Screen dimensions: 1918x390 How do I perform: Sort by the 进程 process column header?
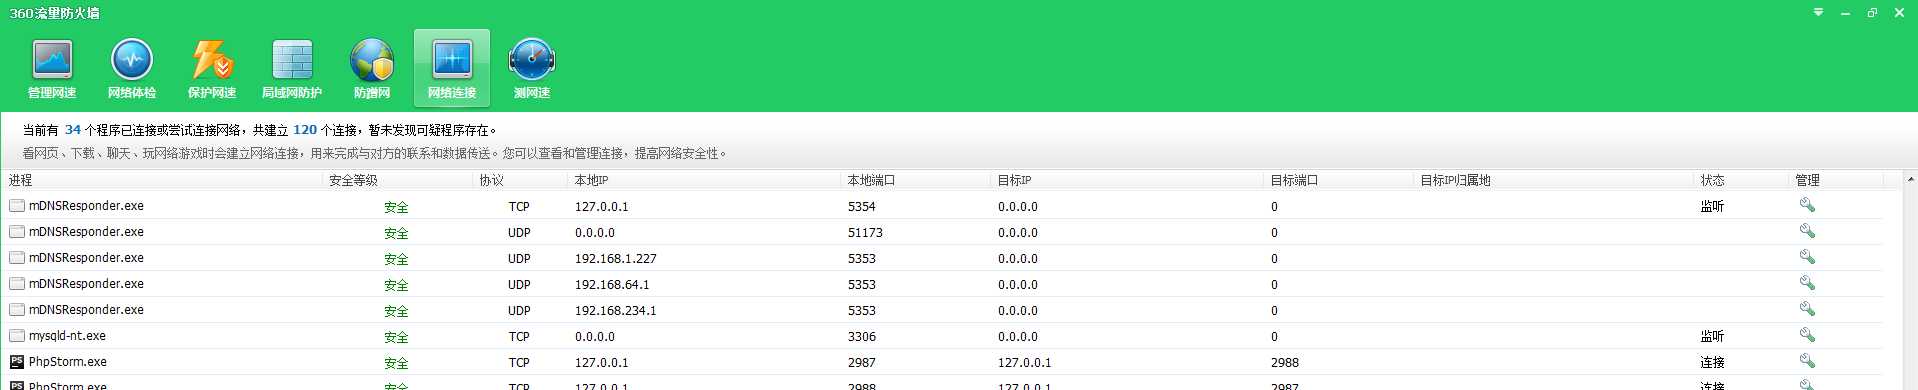pyautogui.click(x=163, y=180)
